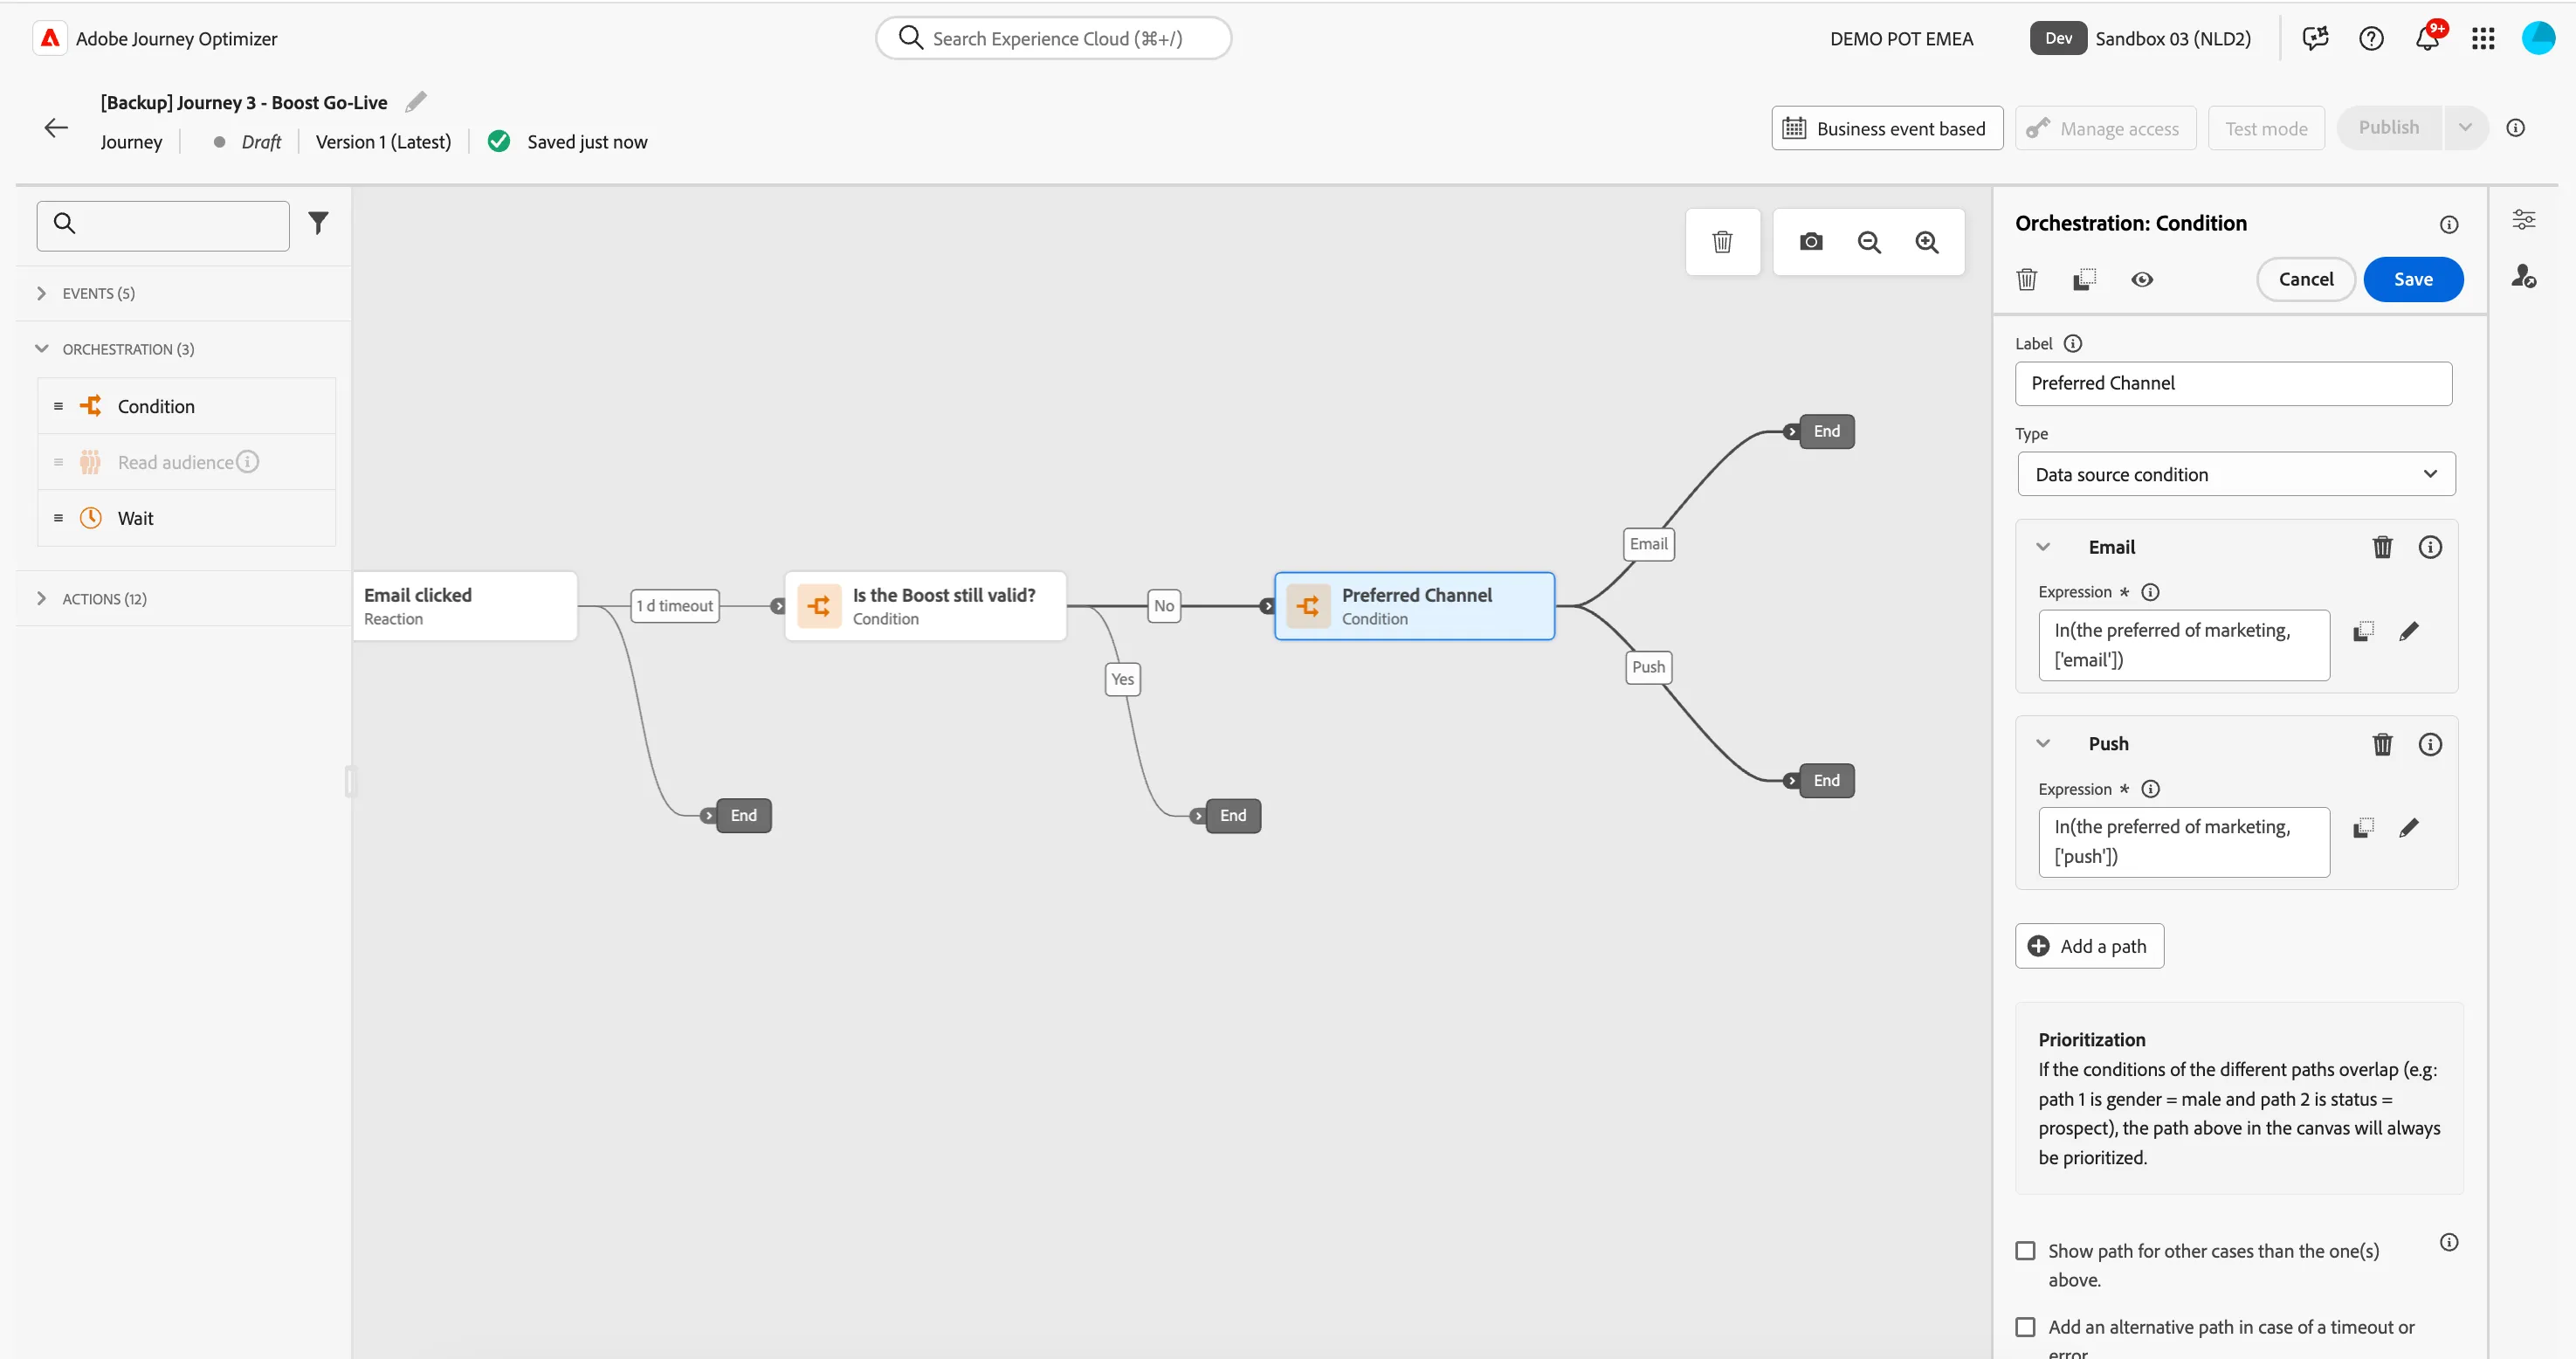Select the Preferred Channel condition node
The image size is (2576, 1359).
pyautogui.click(x=1415, y=606)
